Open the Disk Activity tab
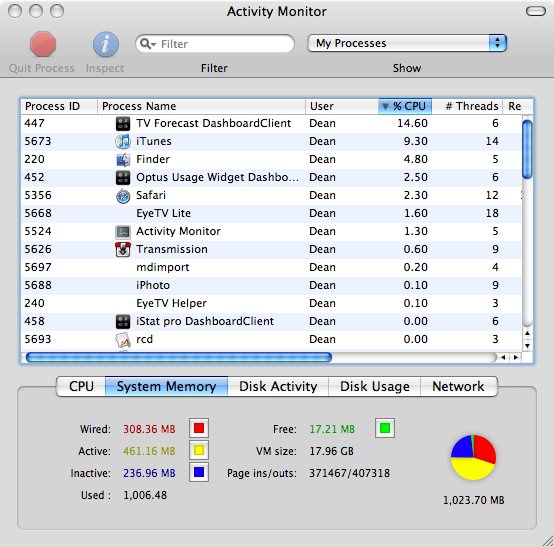Image resolution: width=554 pixels, height=547 pixels. pos(278,387)
